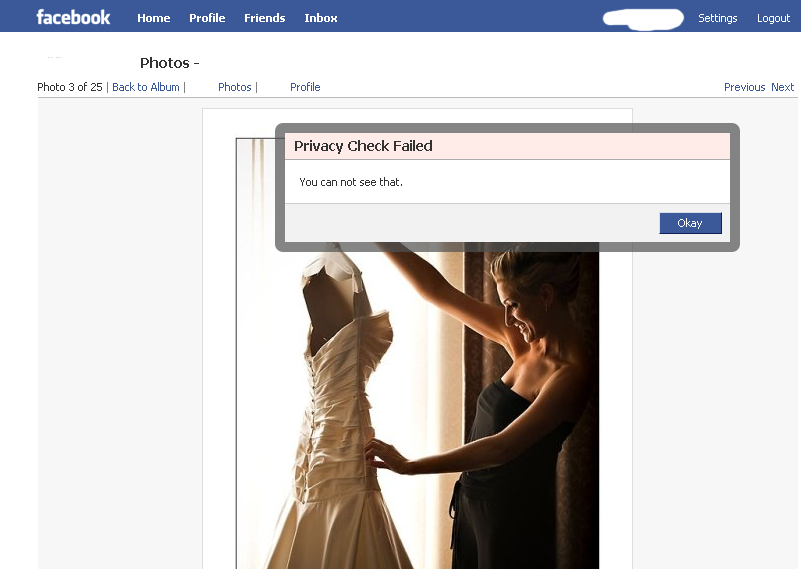This screenshot has height=569, width=801.
Task: Click the Privacy Check Failed title bar
Action: 507,146
